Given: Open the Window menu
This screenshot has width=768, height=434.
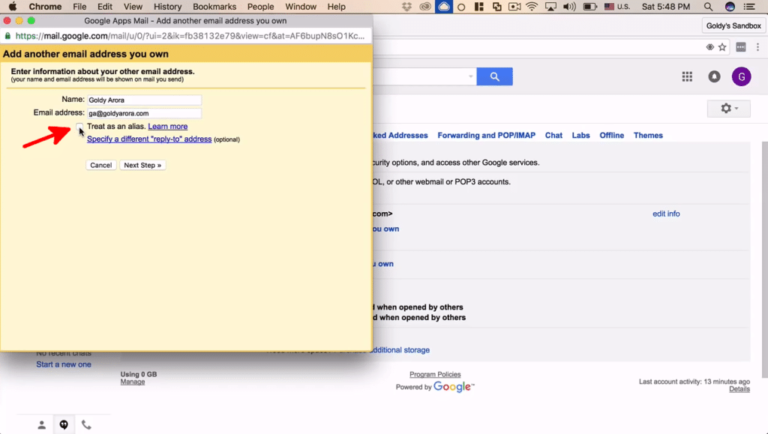Looking at the screenshot, I should tap(301, 7).
